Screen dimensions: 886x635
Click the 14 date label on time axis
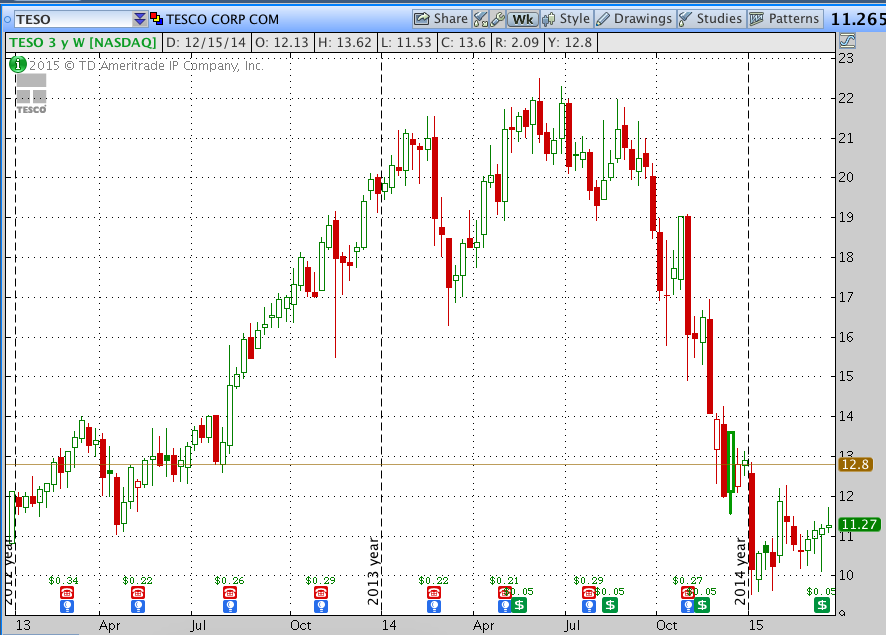click(389, 625)
